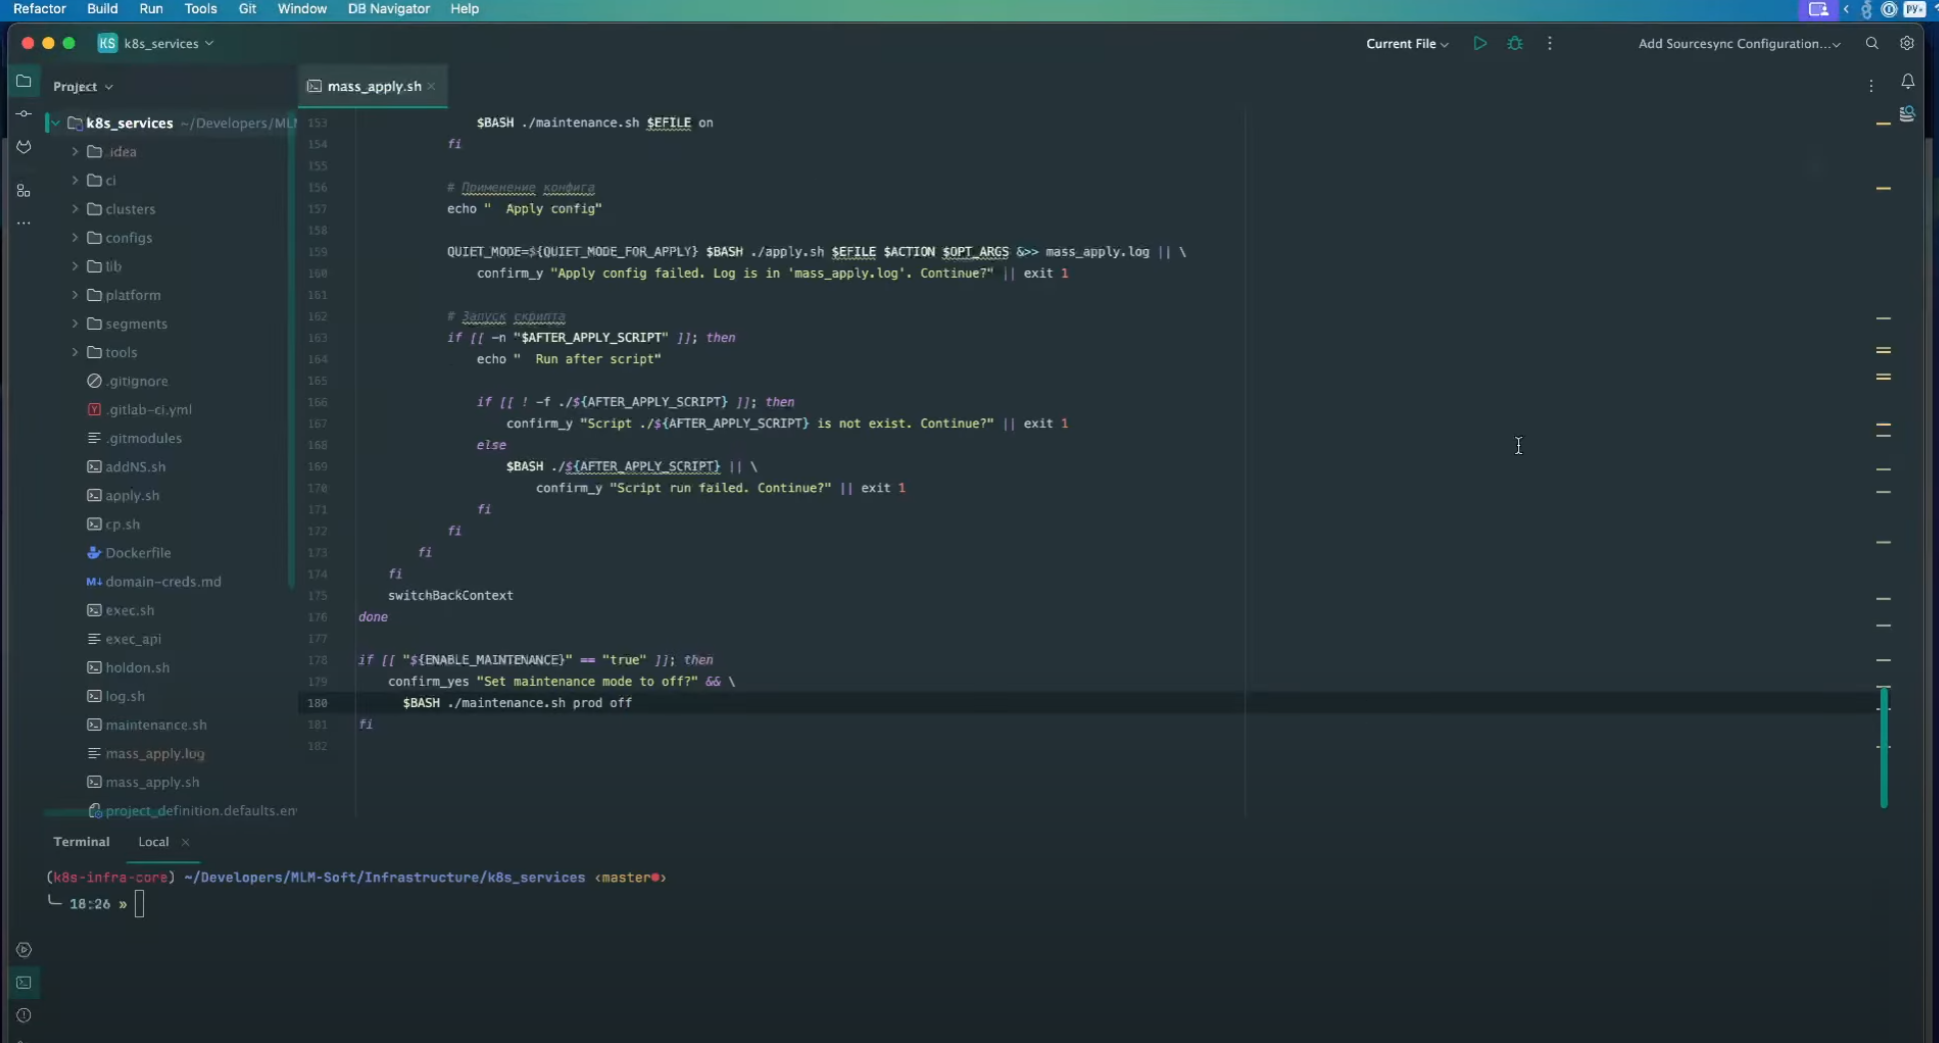Open the Current File run configuration dropdown
Image resolution: width=1939 pixels, height=1043 pixels.
(x=1407, y=43)
